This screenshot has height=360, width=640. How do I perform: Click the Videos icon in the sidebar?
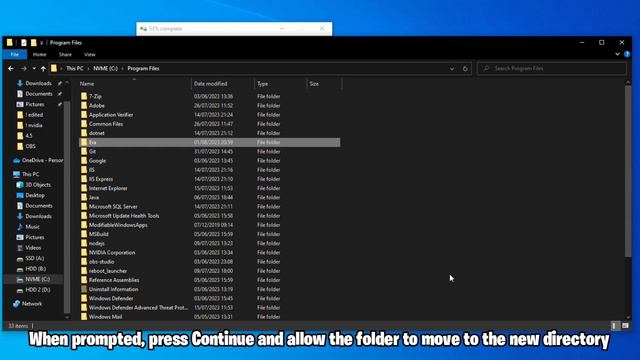(x=20, y=248)
